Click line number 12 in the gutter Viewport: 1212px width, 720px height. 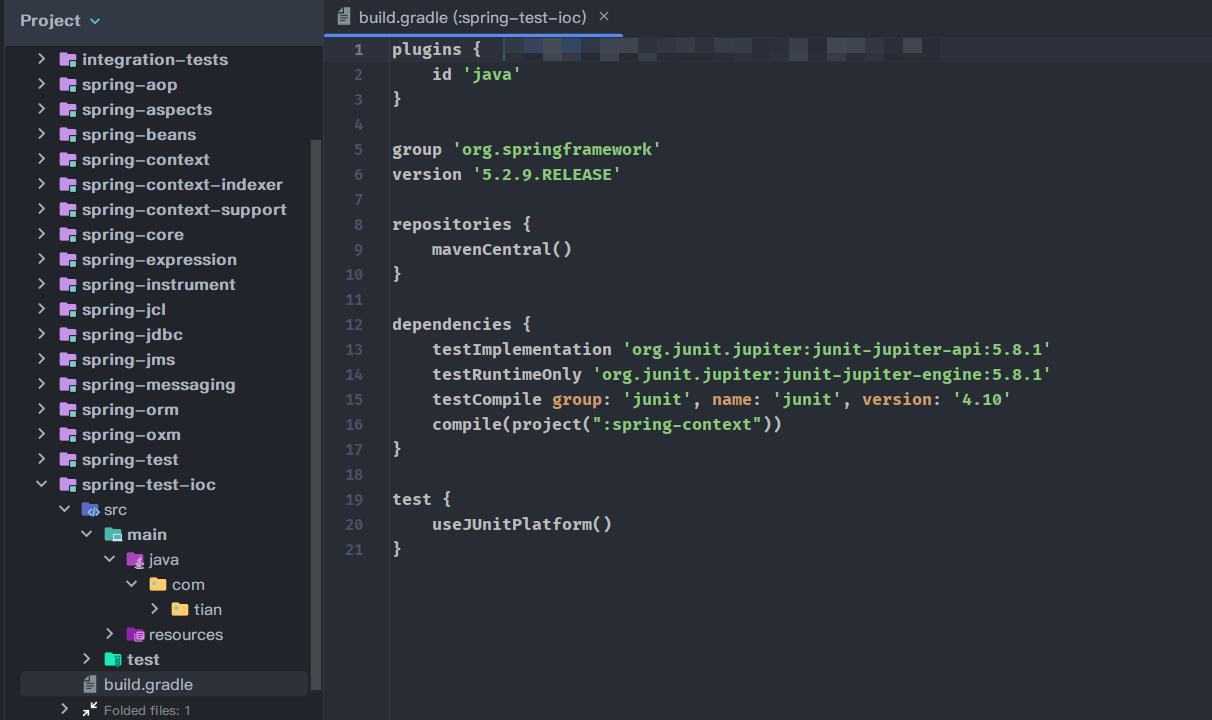354,324
